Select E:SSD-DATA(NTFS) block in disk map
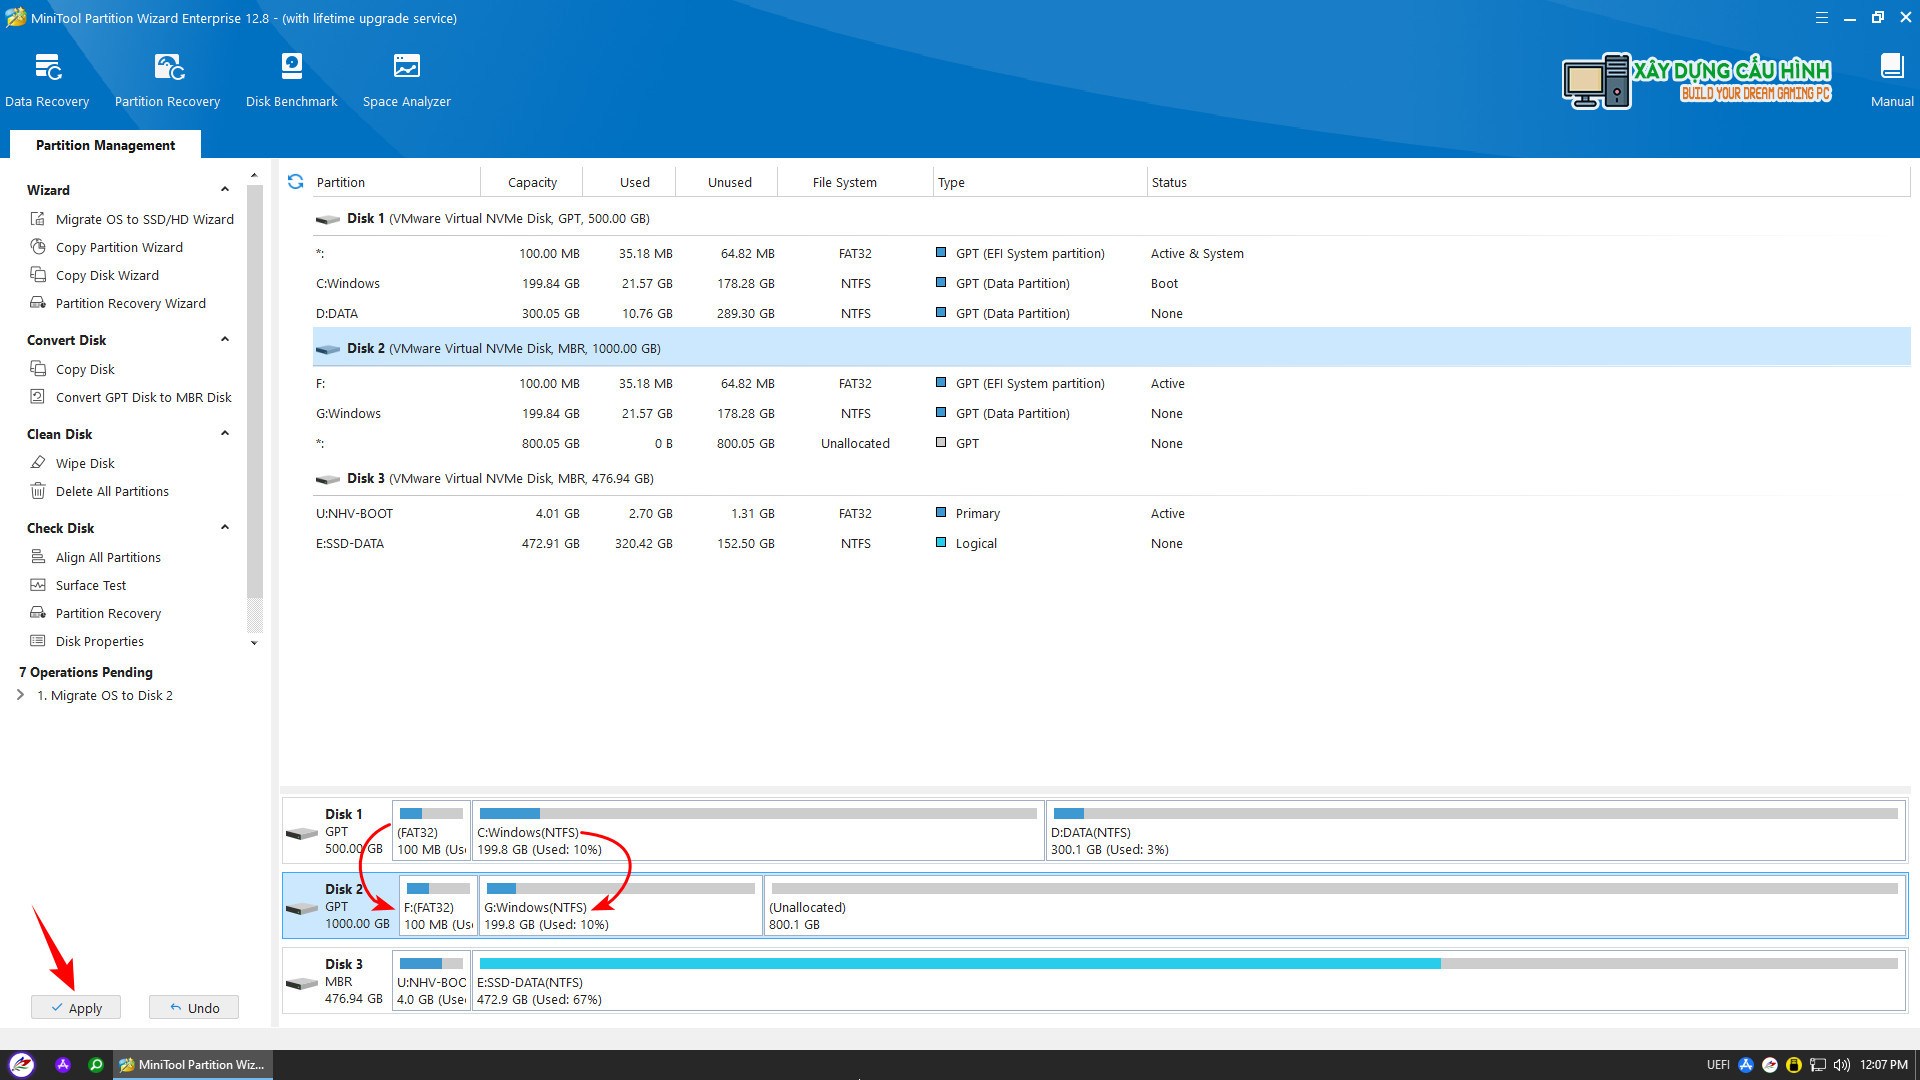The width and height of the screenshot is (1920, 1080). click(1188, 981)
